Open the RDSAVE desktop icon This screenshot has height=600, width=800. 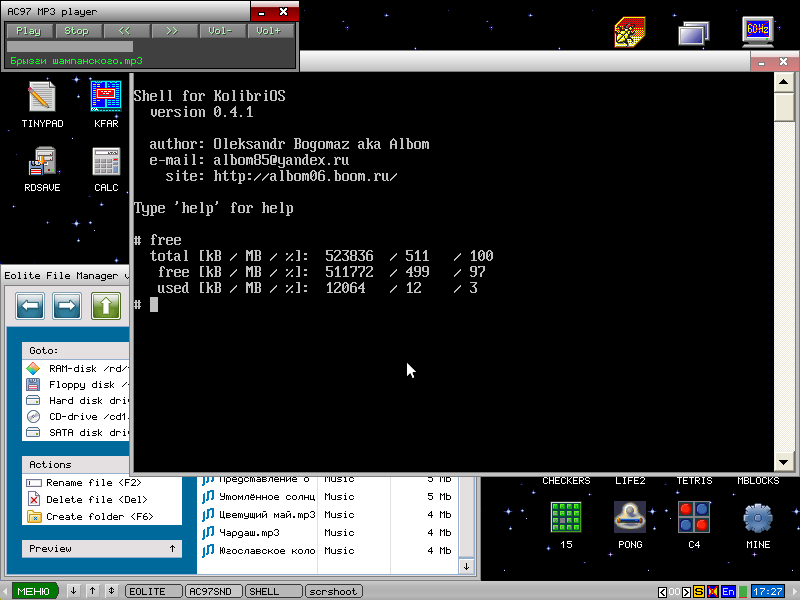pyautogui.click(x=42, y=161)
